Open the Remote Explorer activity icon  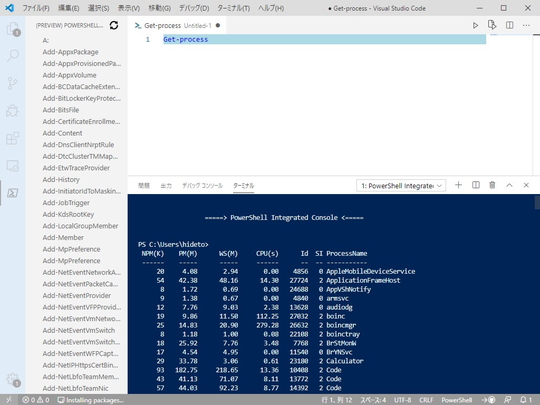pos(13,166)
